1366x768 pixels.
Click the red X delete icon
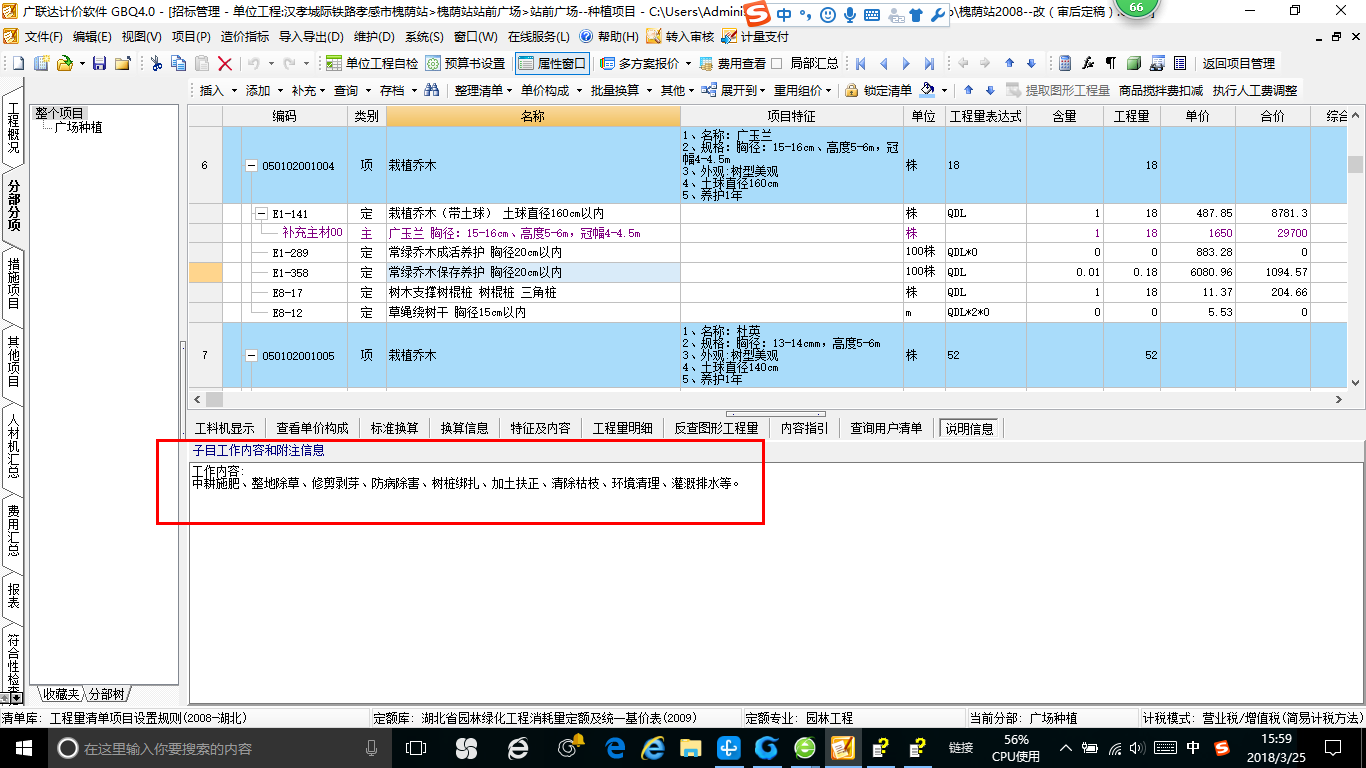225,63
